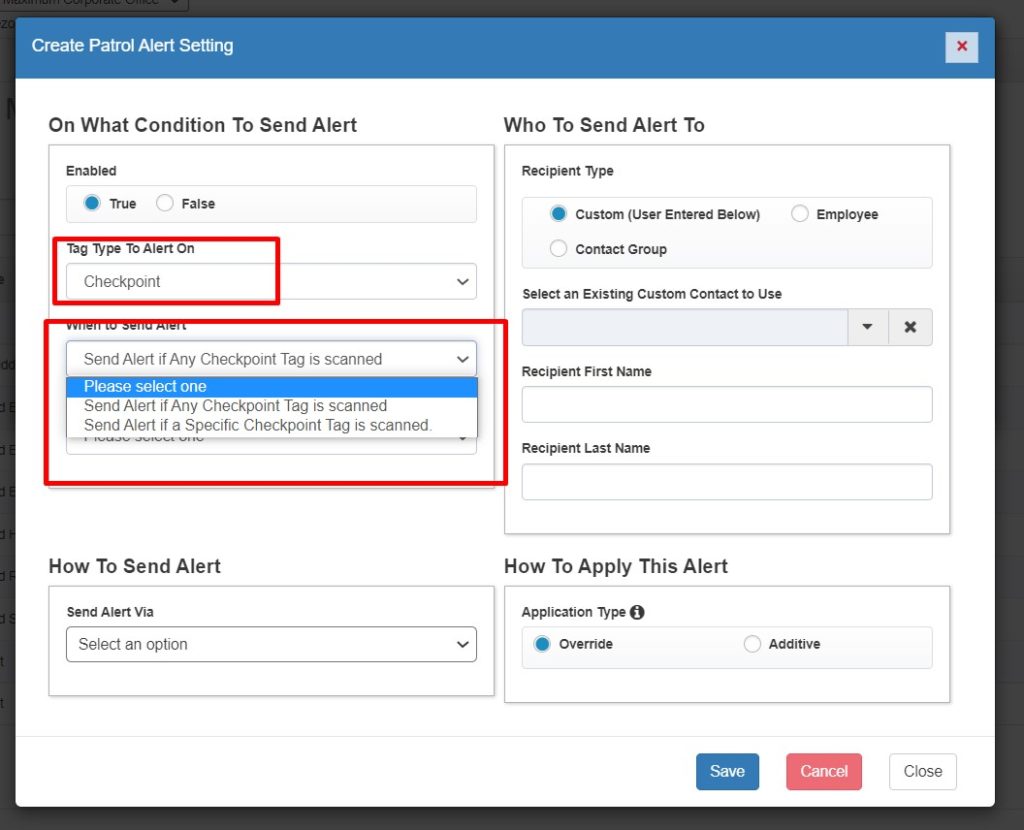
Task: Choose the Override application type
Action: click(542, 644)
